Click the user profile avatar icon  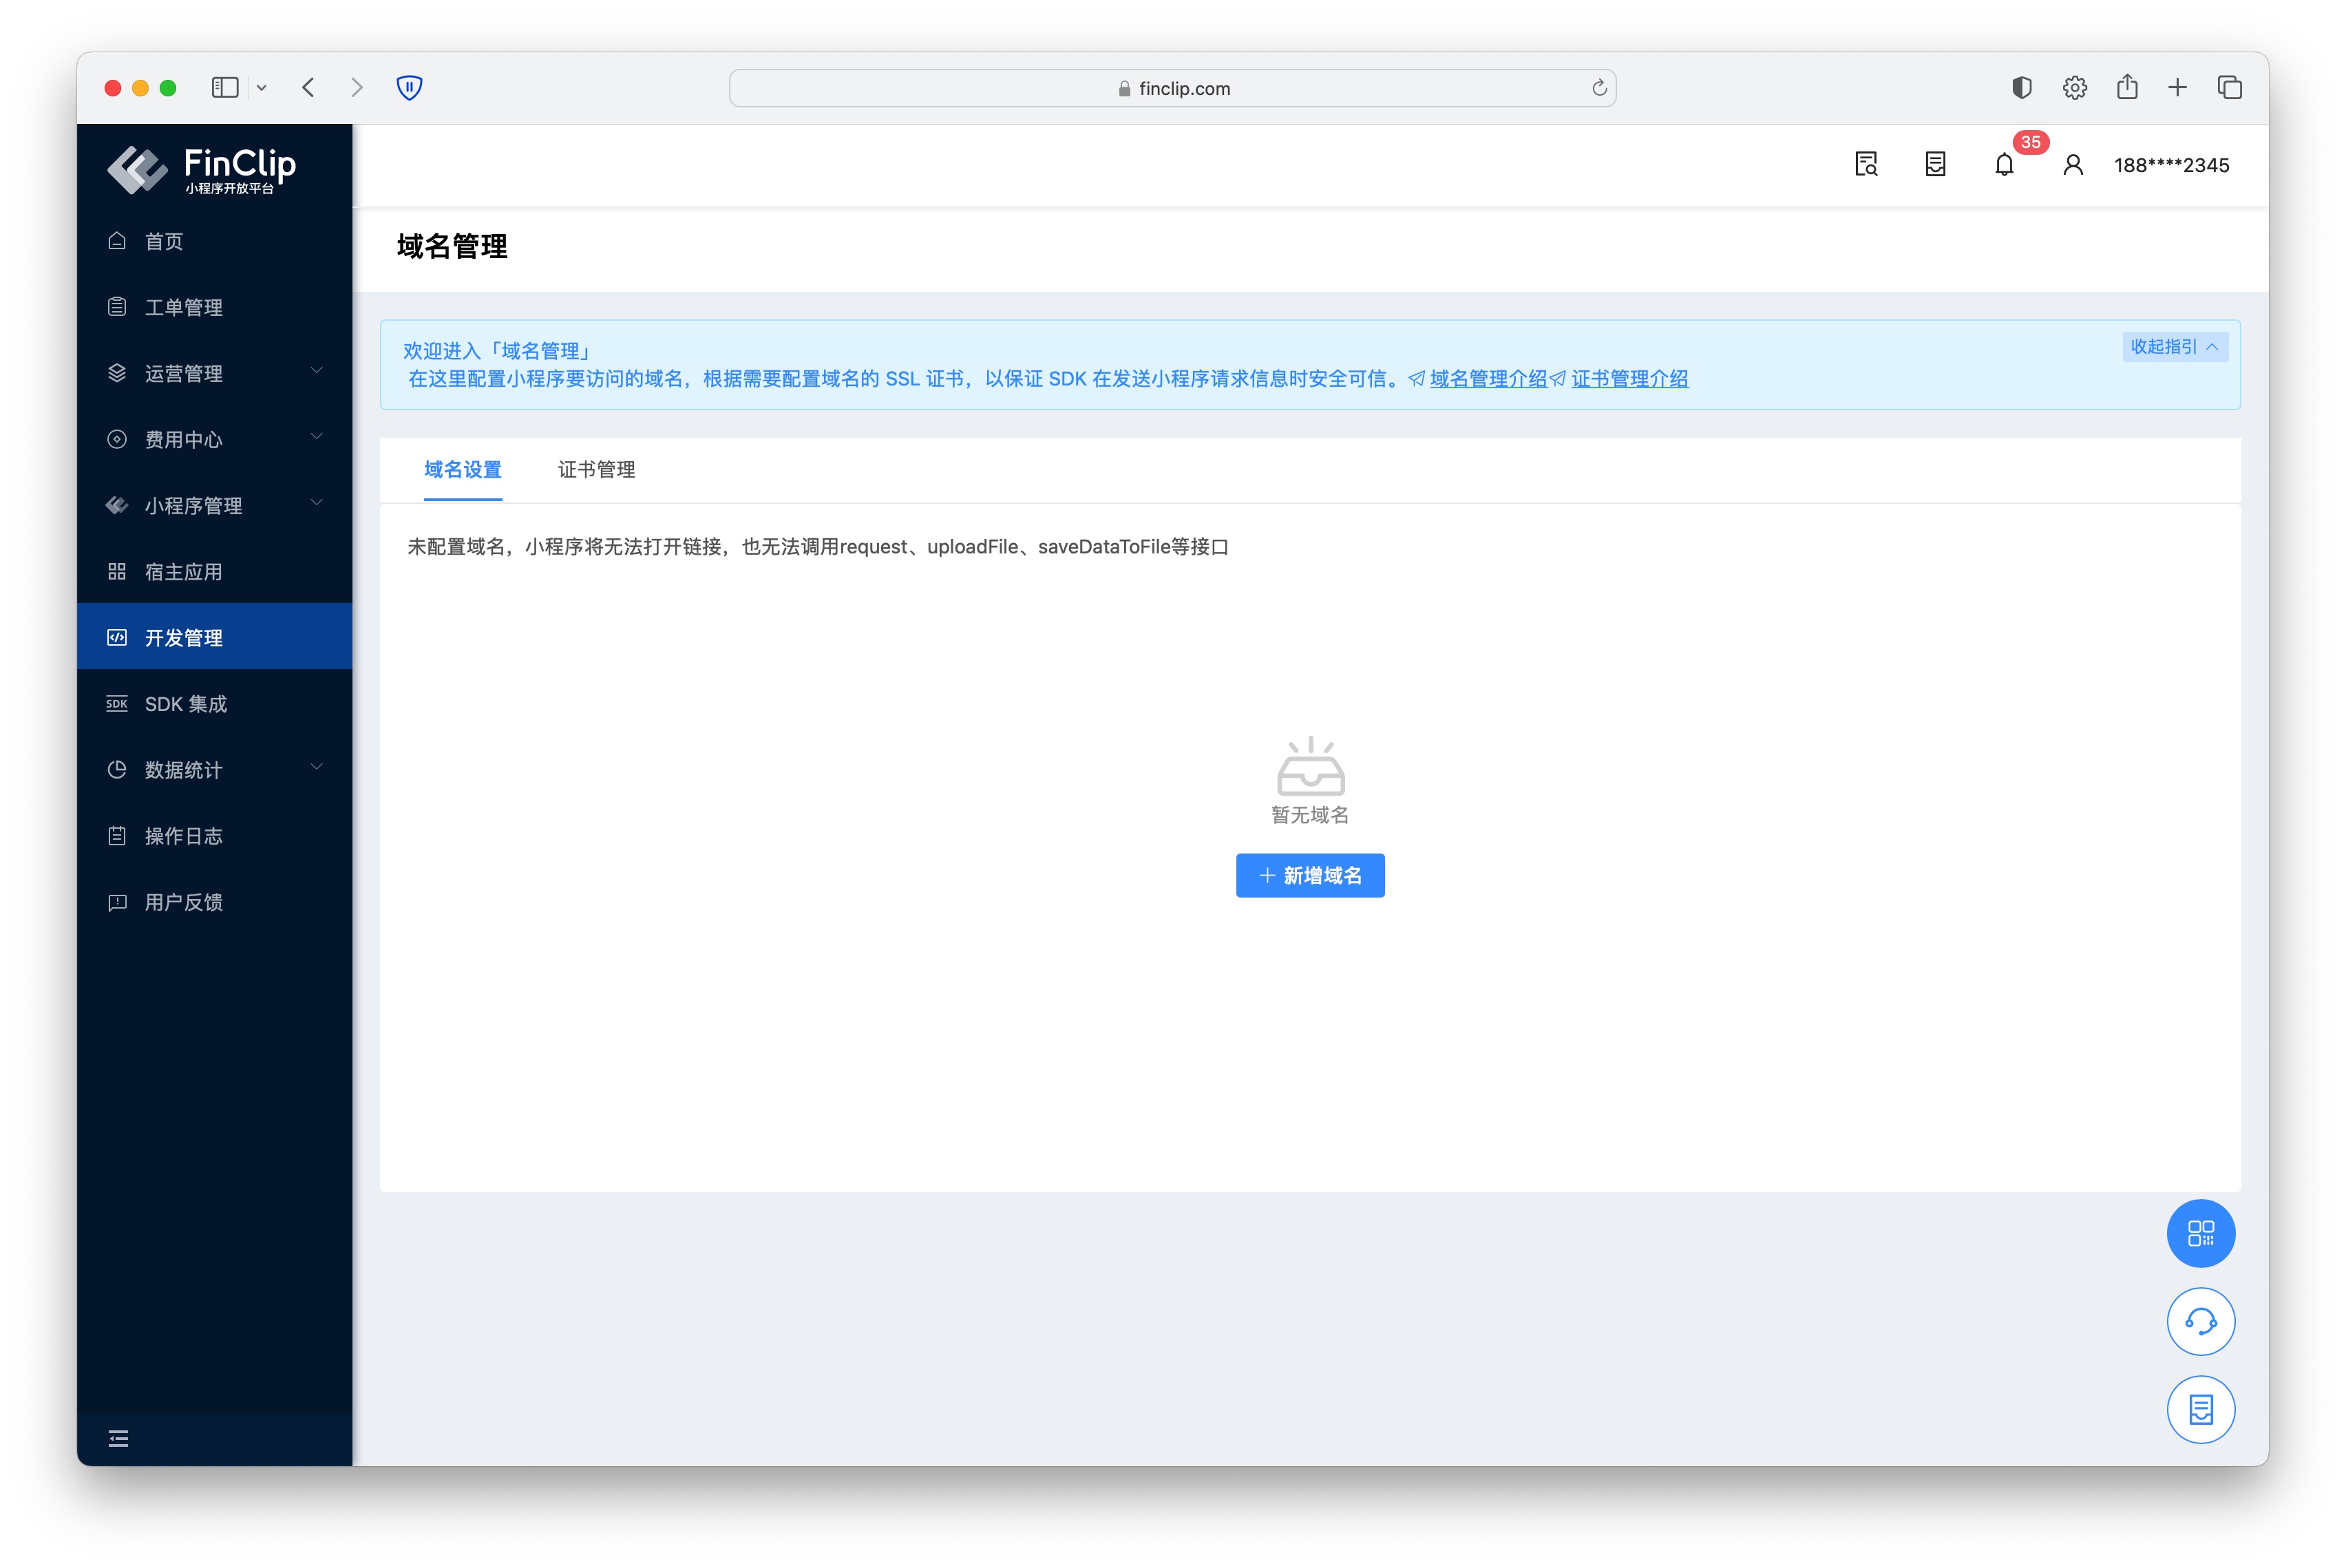coord(2073,165)
